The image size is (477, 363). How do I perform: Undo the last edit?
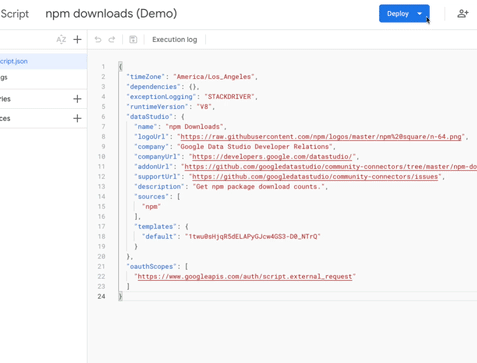[x=98, y=40]
